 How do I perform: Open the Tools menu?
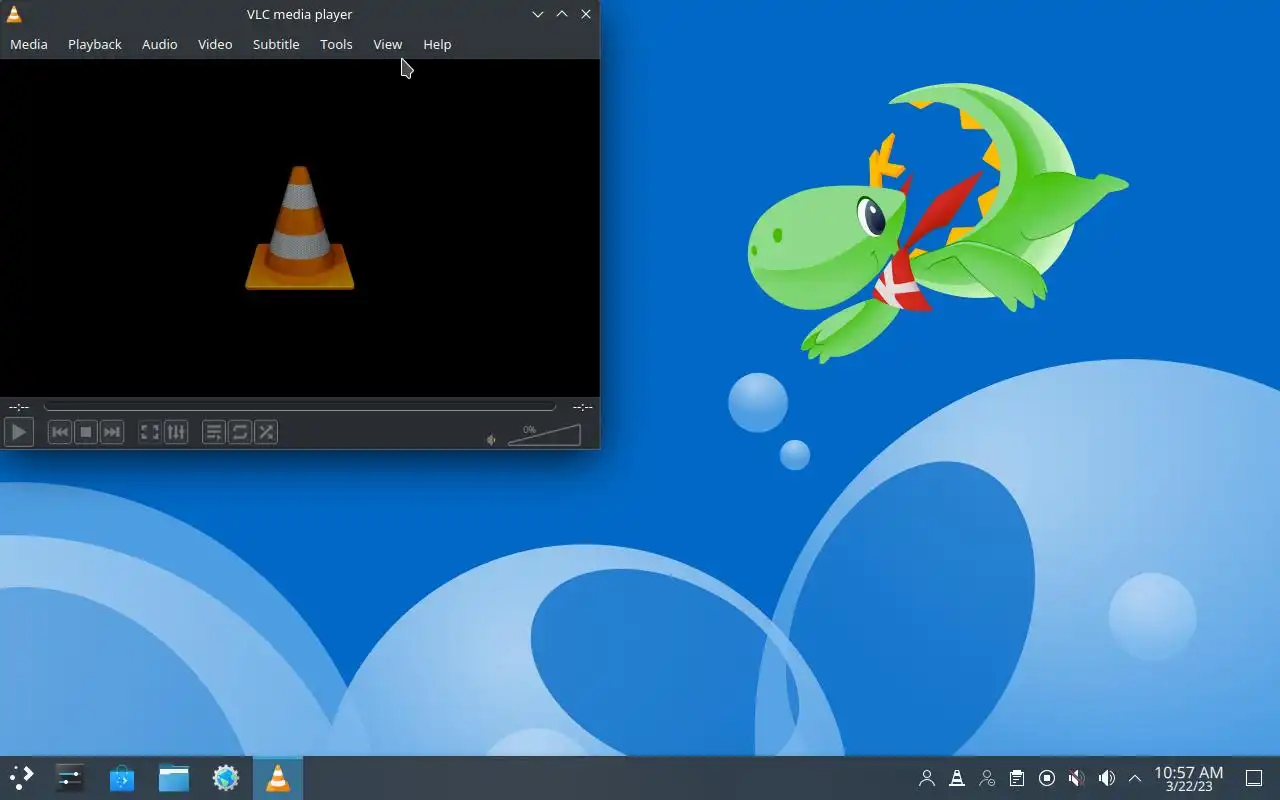(x=336, y=44)
